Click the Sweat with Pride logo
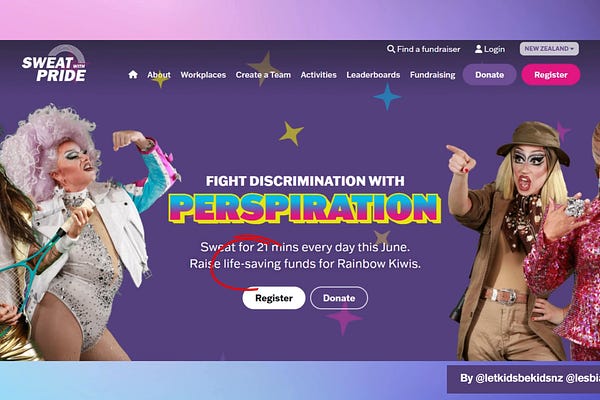Screen dimensions: 600x400 (x=54, y=64)
